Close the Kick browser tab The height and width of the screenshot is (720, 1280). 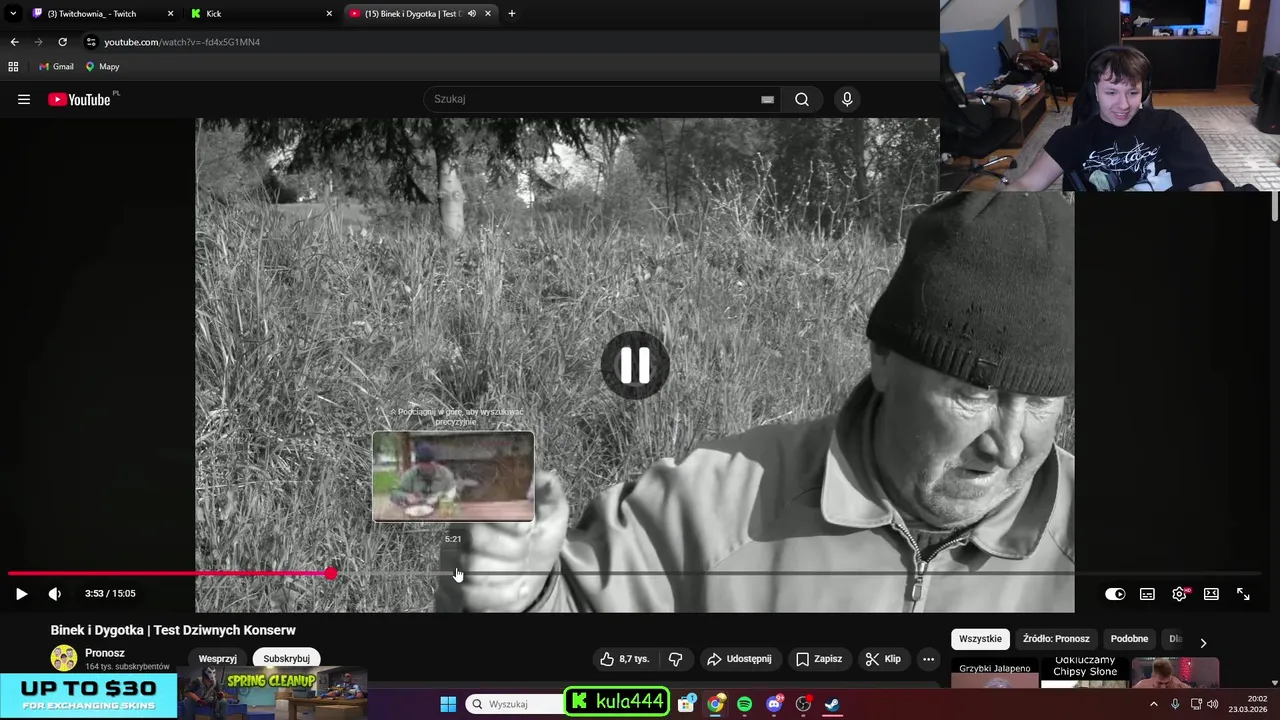tap(329, 14)
